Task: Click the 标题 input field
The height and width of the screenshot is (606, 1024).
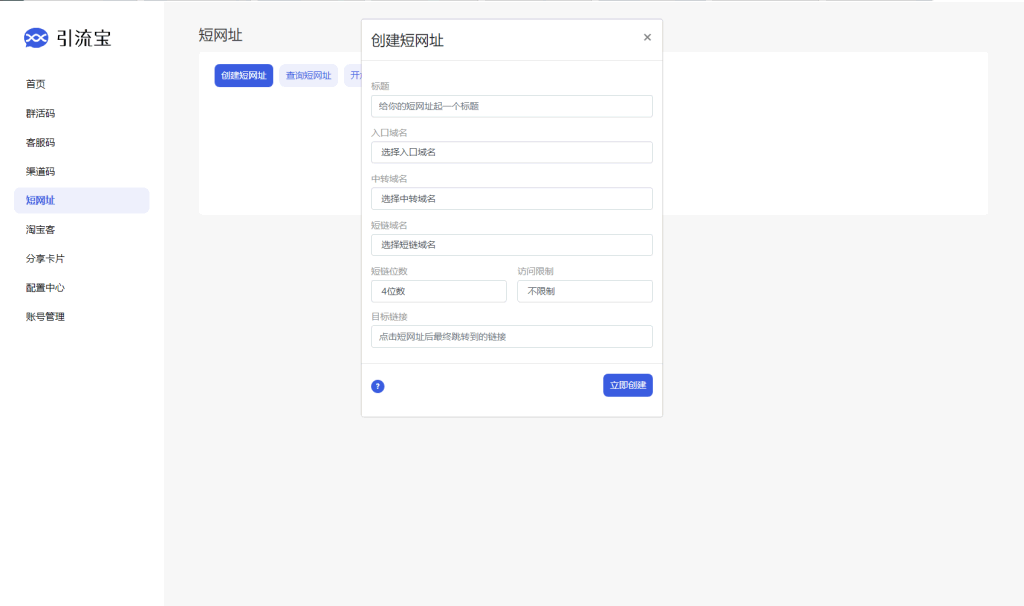Action: pyautogui.click(x=511, y=106)
